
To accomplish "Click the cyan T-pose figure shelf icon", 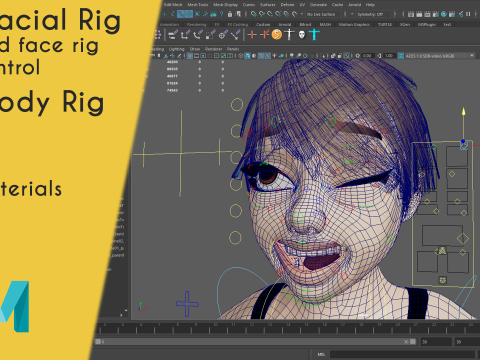I will pos(314,34).
